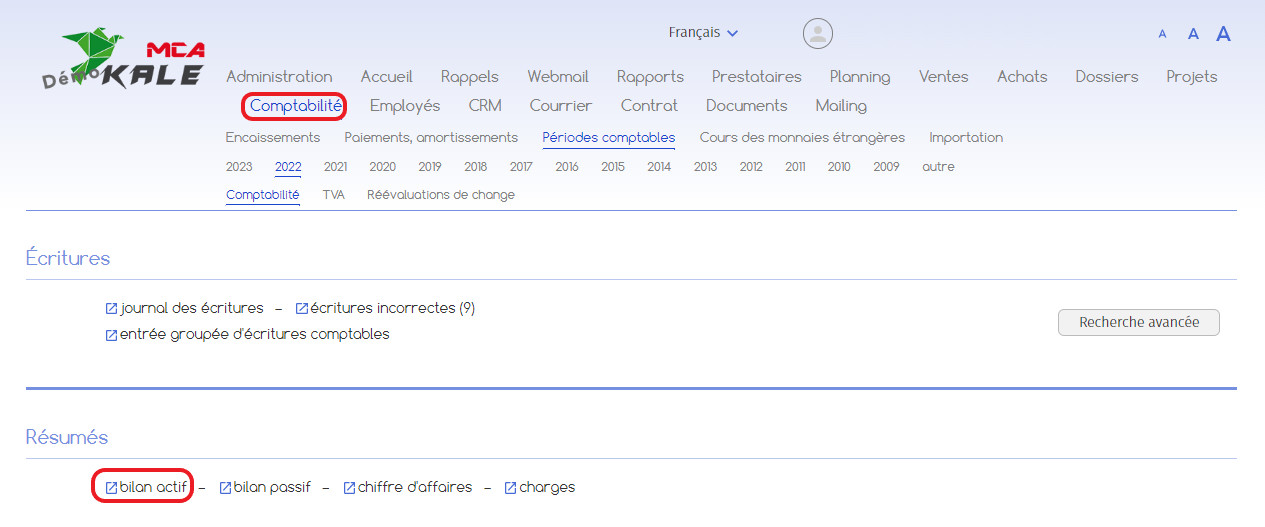The width and height of the screenshot is (1265, 527).
Task: Choose the 'autre' year option
Action: click(938, 167)
